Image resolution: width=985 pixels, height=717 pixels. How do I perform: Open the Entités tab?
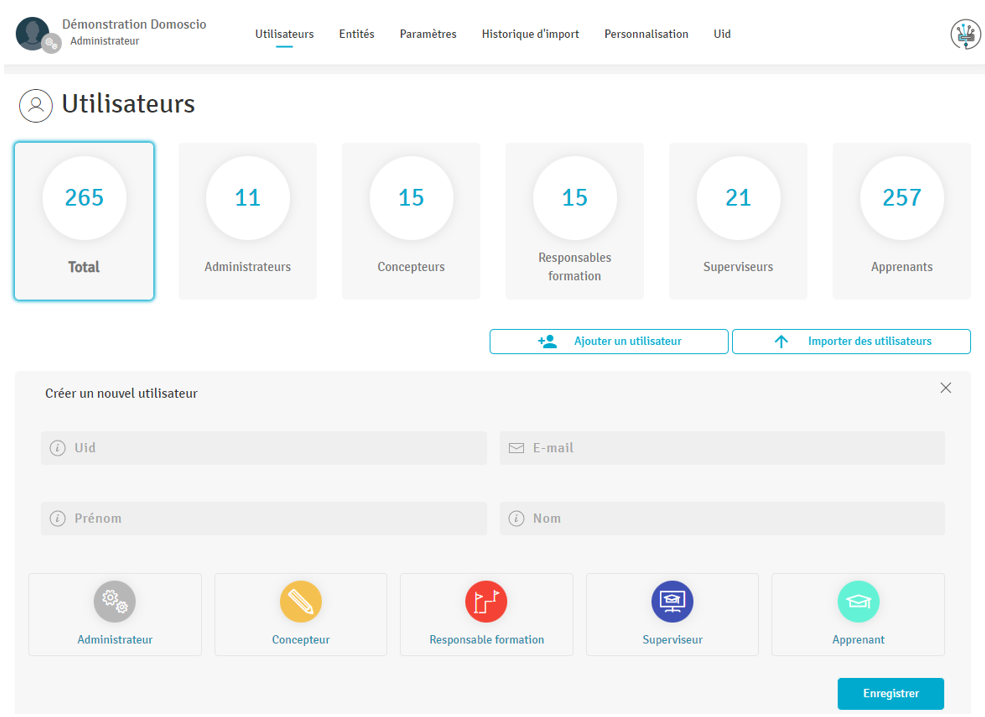point(356,34)
